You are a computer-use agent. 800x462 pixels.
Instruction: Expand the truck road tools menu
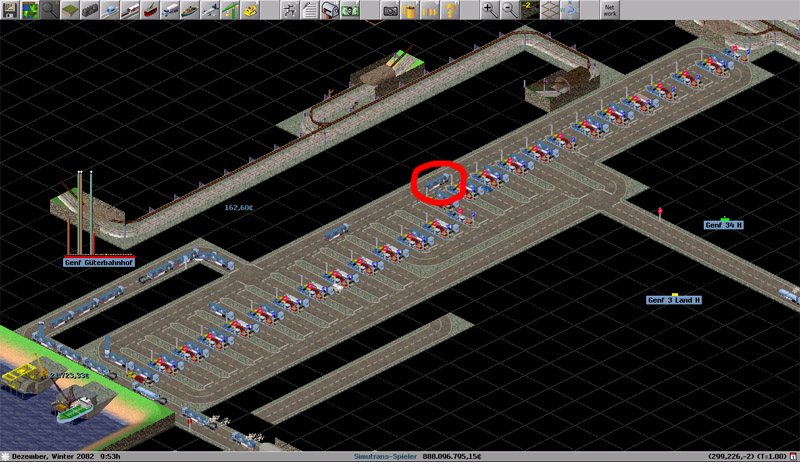[x=170, y=11]
